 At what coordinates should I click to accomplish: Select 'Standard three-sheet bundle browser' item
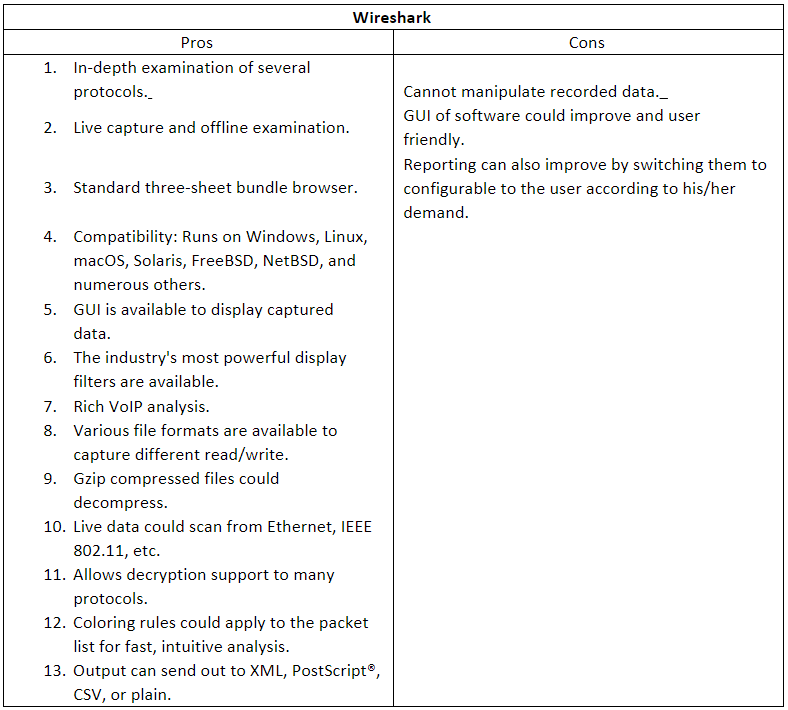(215, 188)
